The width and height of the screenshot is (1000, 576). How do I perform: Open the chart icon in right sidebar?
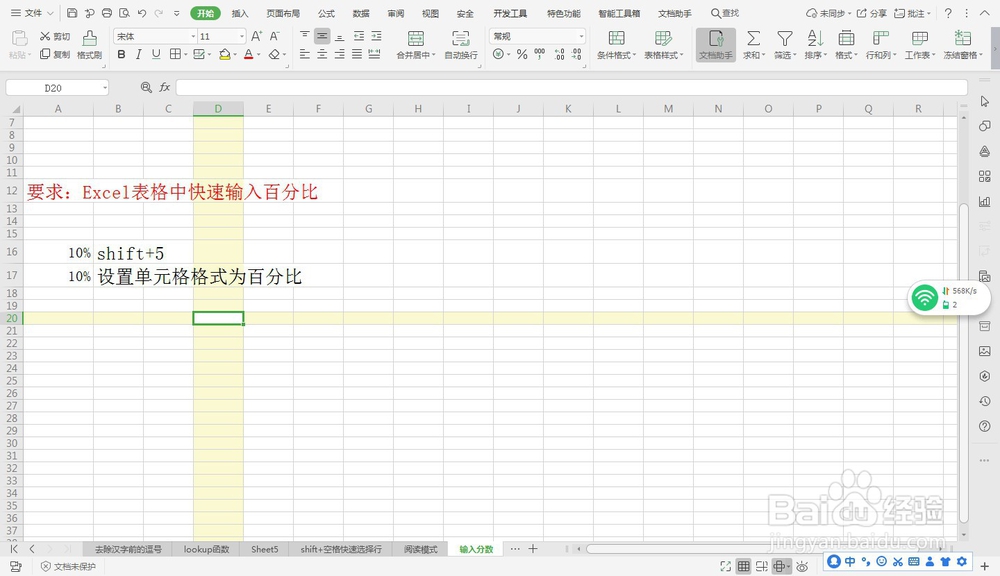pyautogui.click(x=984, y=200)
